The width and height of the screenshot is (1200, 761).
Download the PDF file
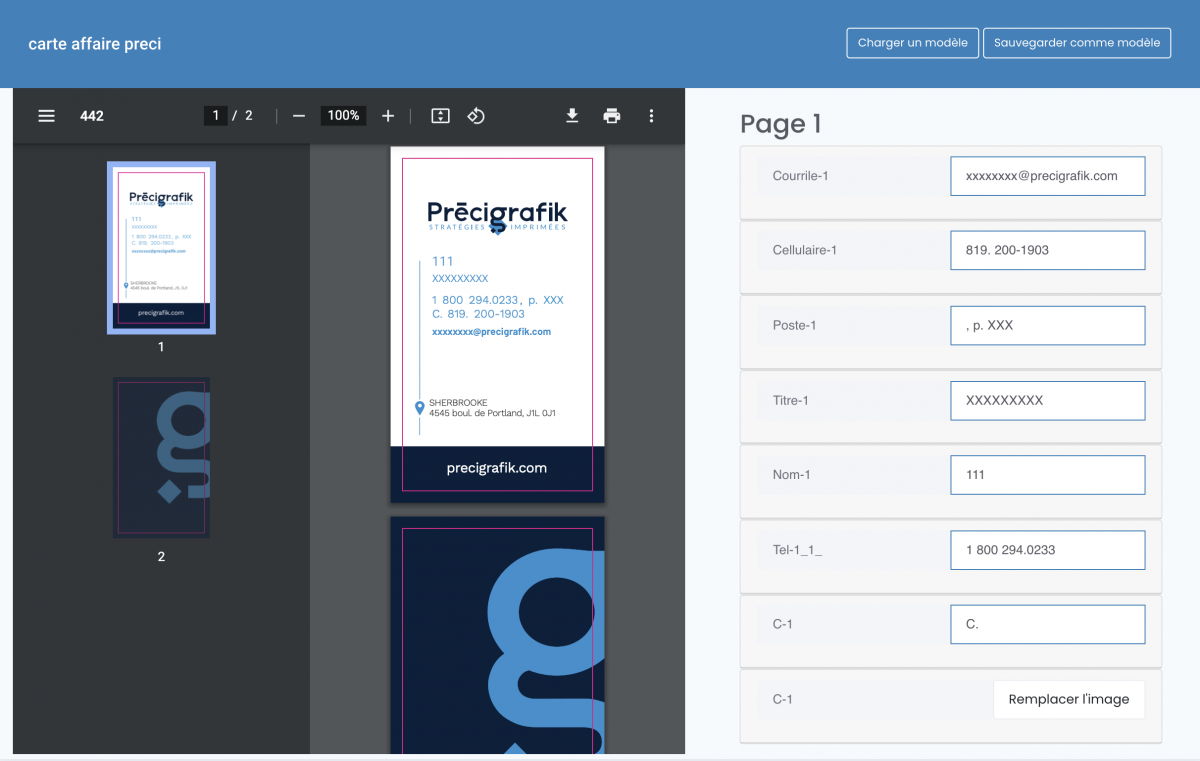tap(572, 116)
